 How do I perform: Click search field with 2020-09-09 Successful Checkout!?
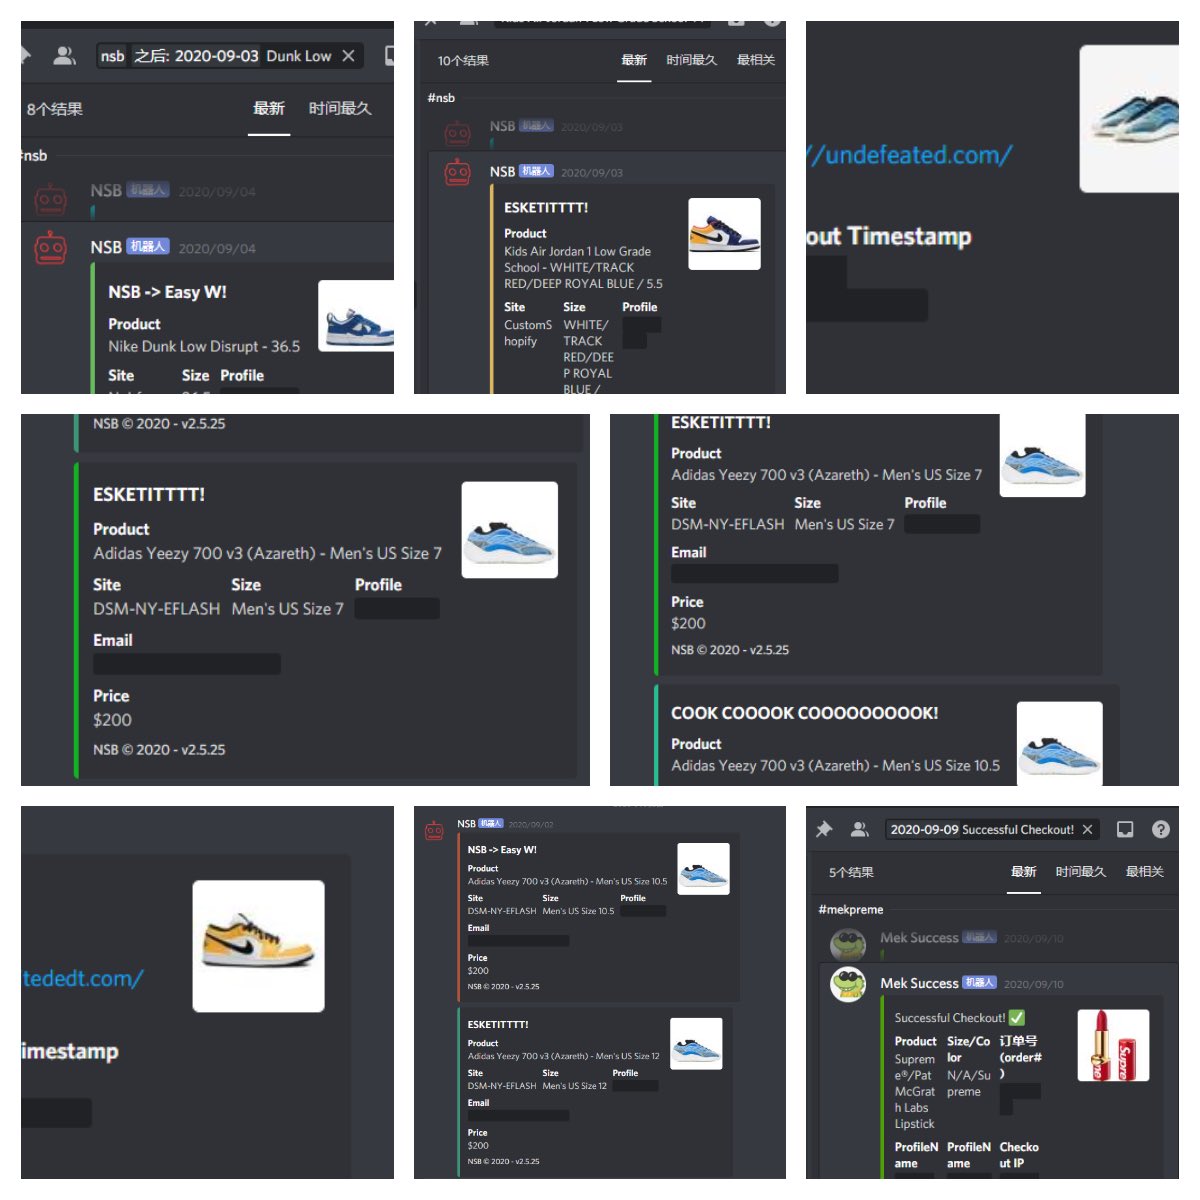coord(992,829)
